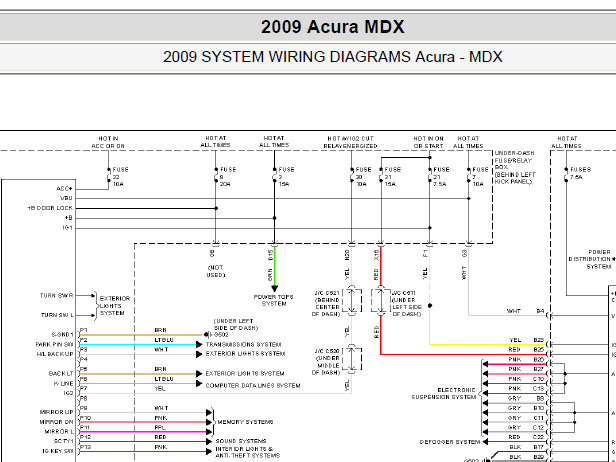Click the "2009 Acura MDX" page title

tap(332, 27)
